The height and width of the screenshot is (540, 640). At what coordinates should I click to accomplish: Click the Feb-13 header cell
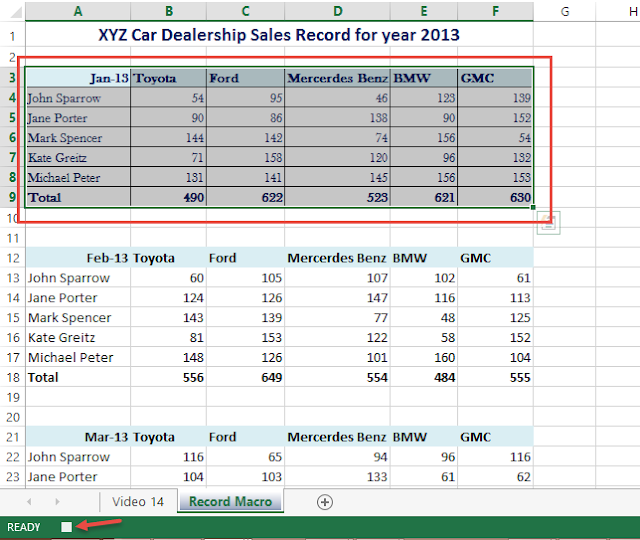pyautogui.click(x=78, y=258)
